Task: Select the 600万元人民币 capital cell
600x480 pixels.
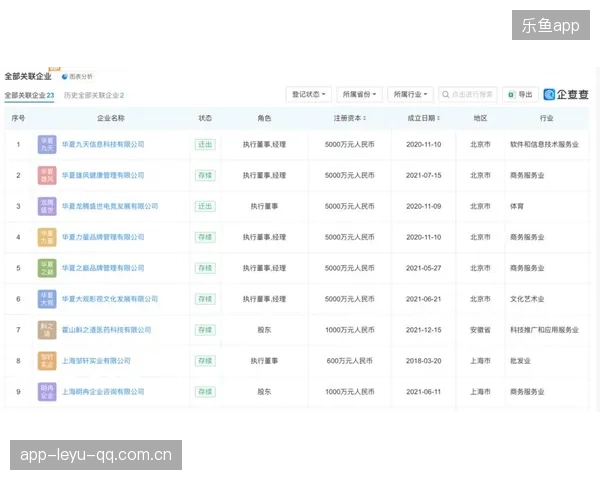Action: [349, 361]
